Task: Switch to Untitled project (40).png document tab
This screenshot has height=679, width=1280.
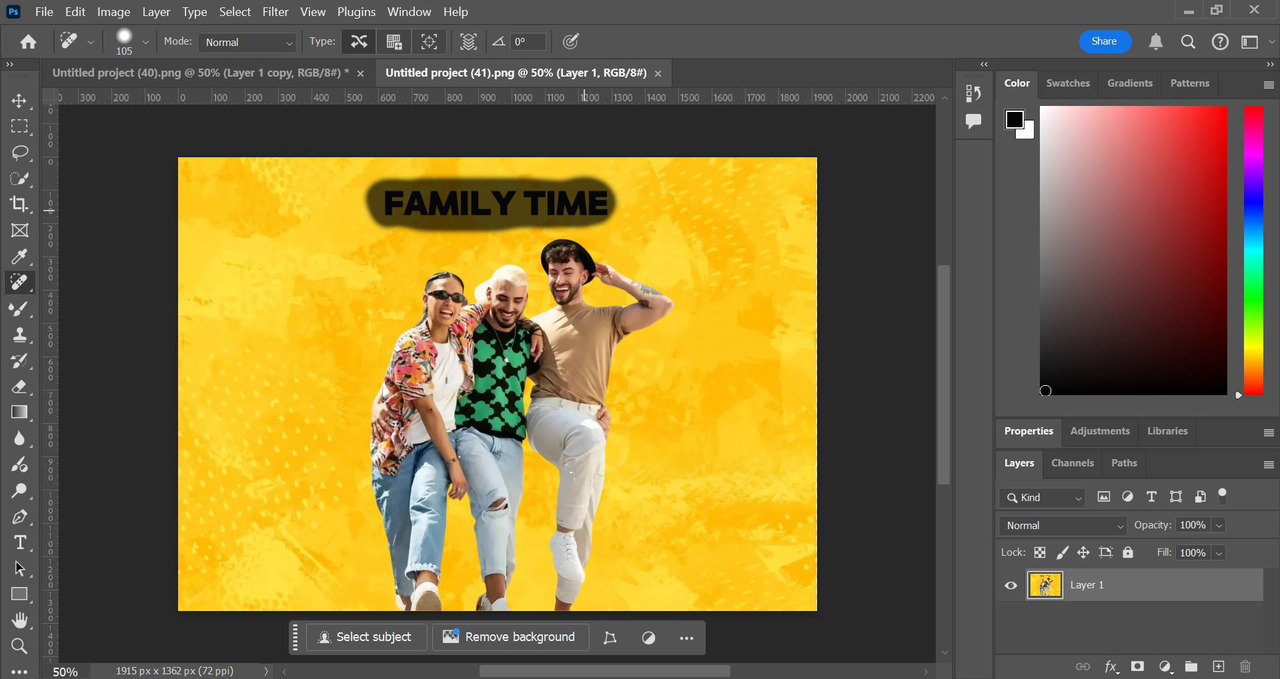Action: (x=200, y=73)
